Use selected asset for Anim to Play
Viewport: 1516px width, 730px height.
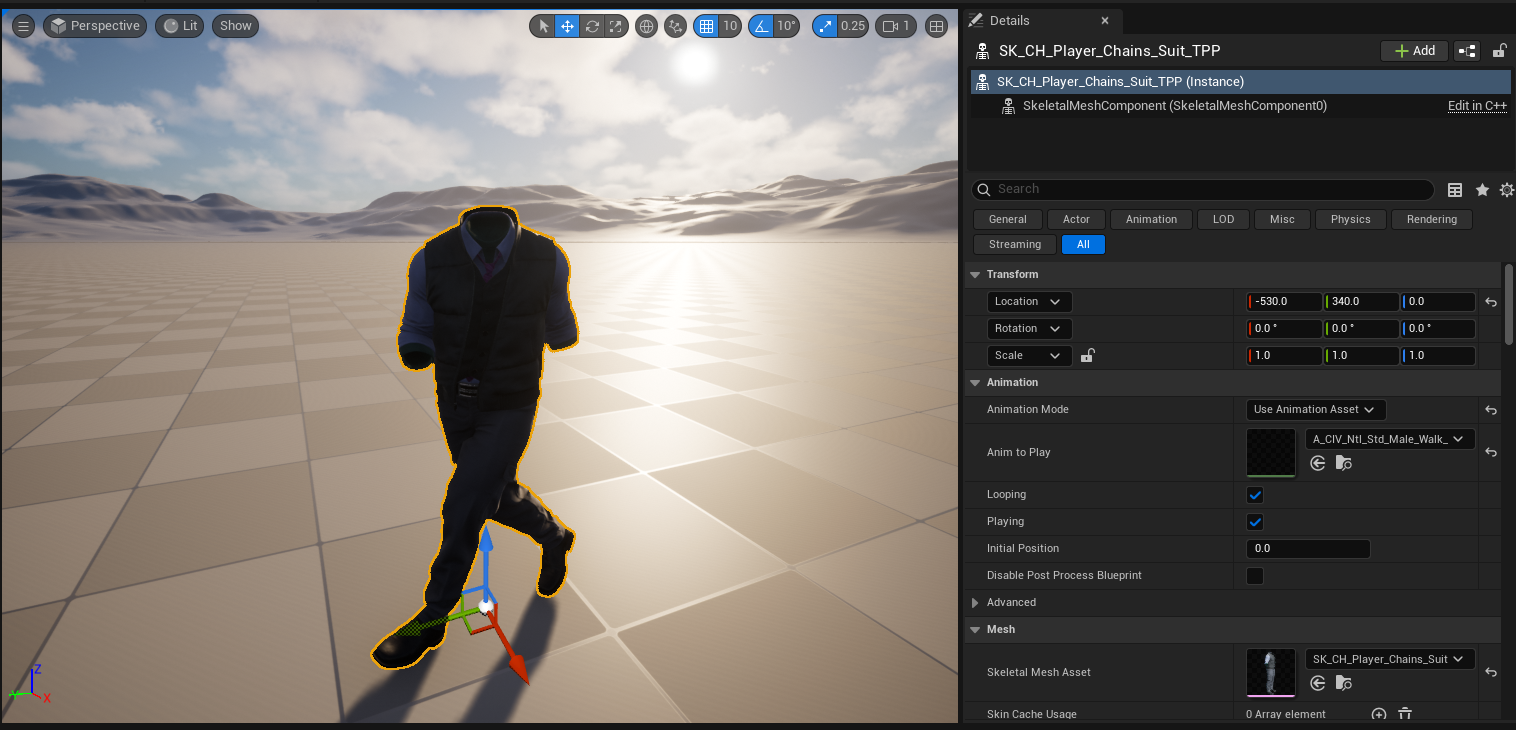1318,463
